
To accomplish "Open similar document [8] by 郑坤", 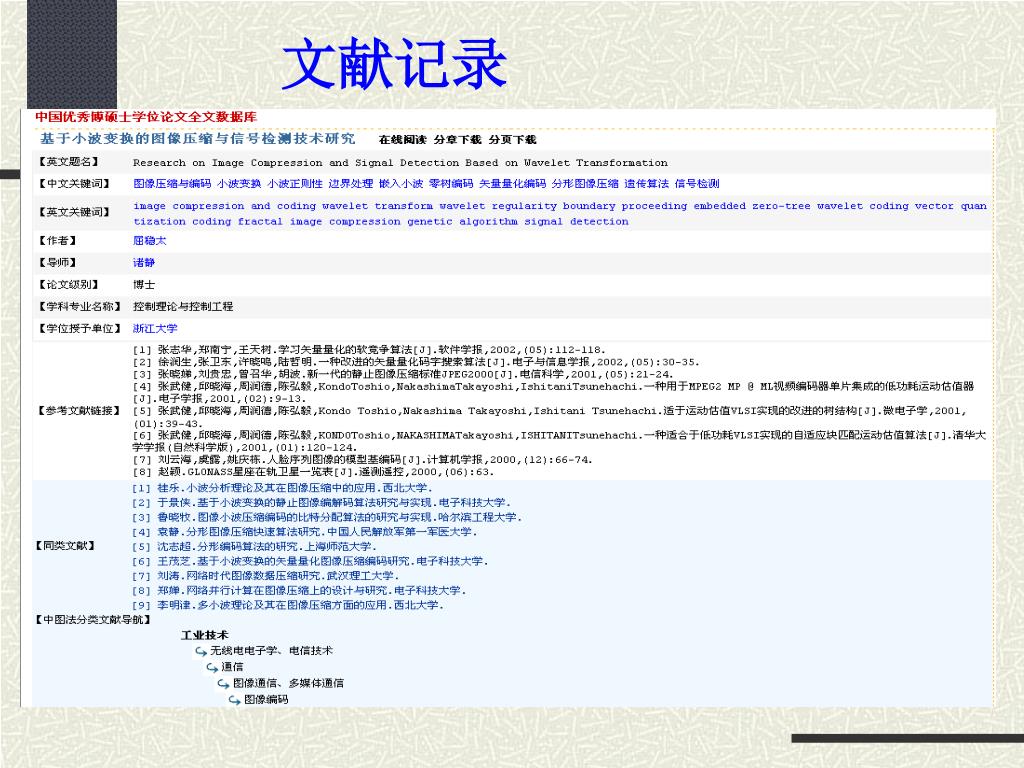I will coord(299,591).
